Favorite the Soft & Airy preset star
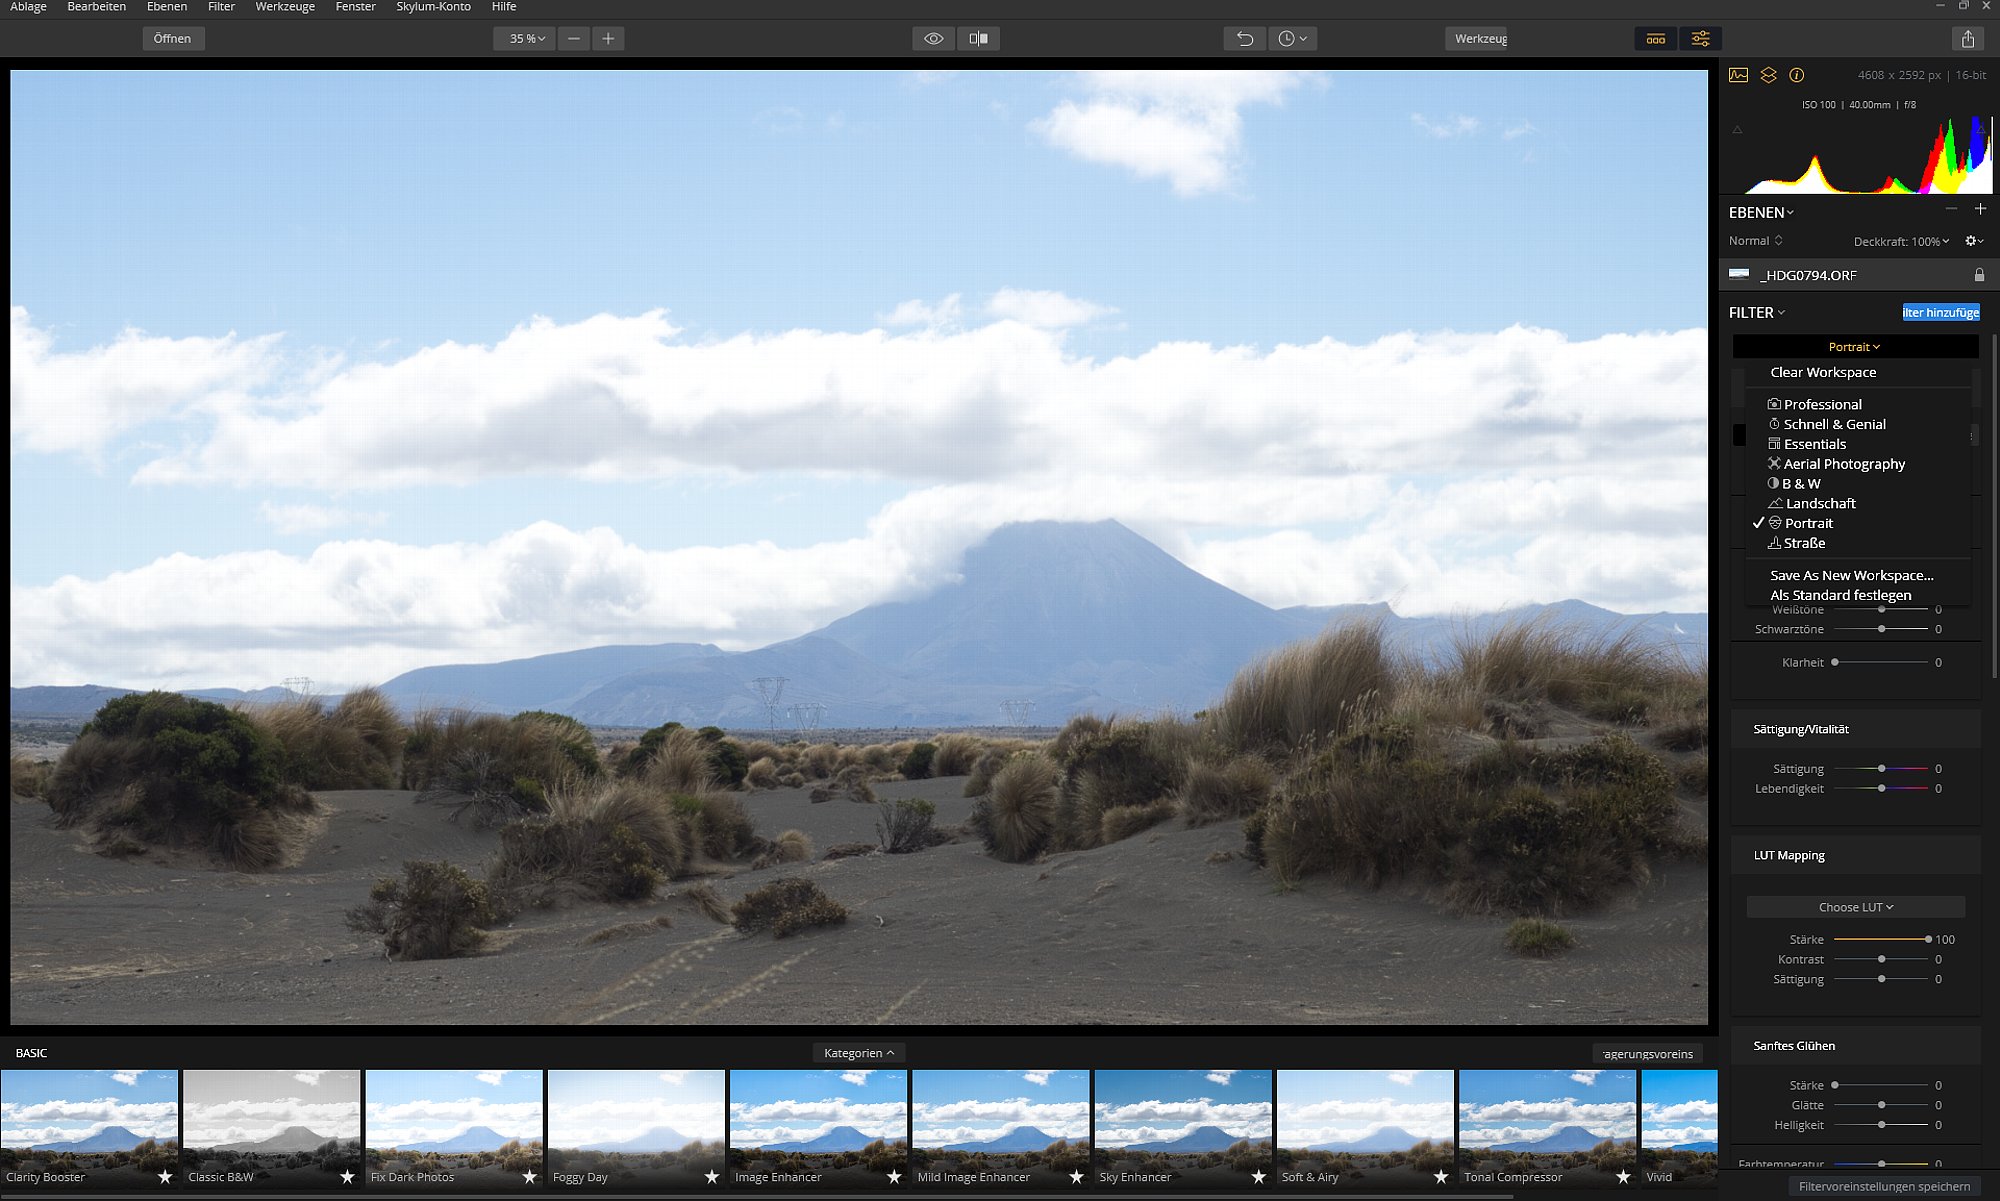 click(1440, 1177)
